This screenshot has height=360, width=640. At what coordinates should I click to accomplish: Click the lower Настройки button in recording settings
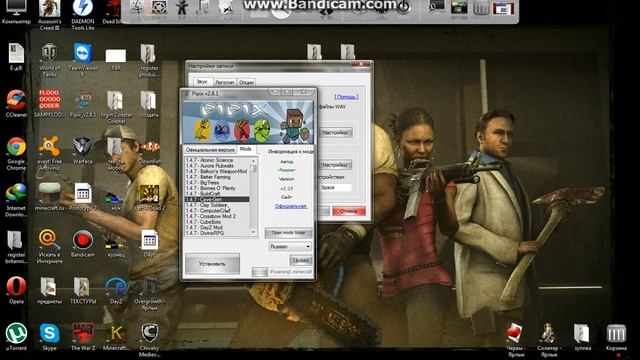pyautogui.click(x=335, y=165)
